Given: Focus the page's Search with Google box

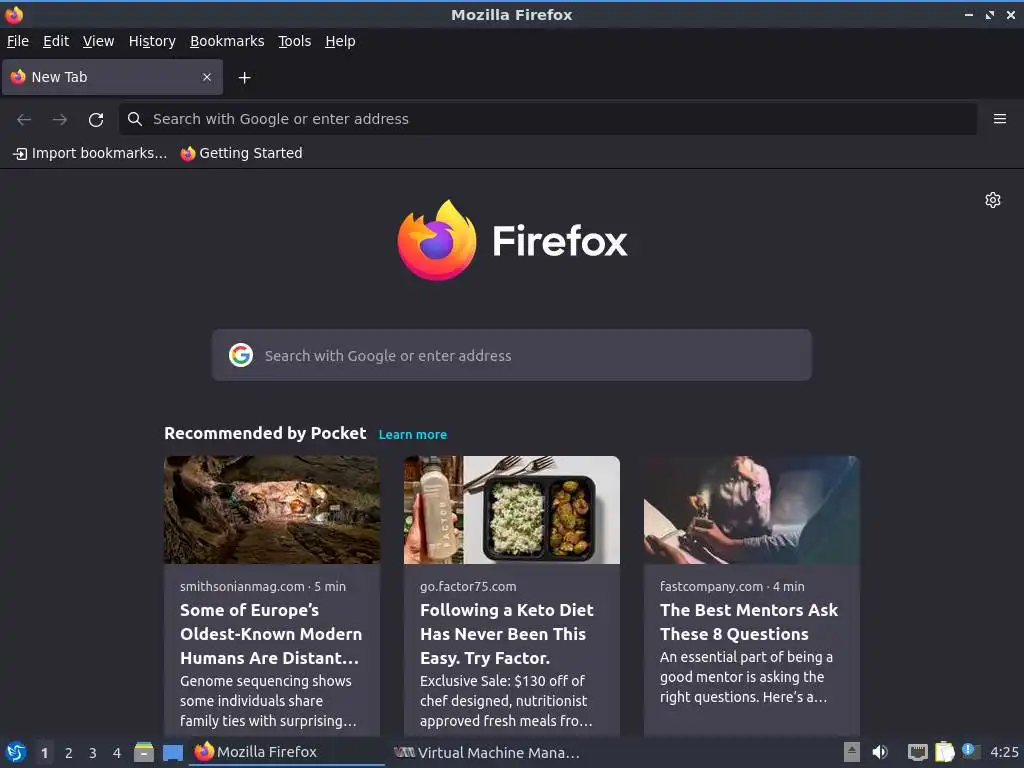Looking at the screenshot, I should pyautogui.click(x=511, y=355).
